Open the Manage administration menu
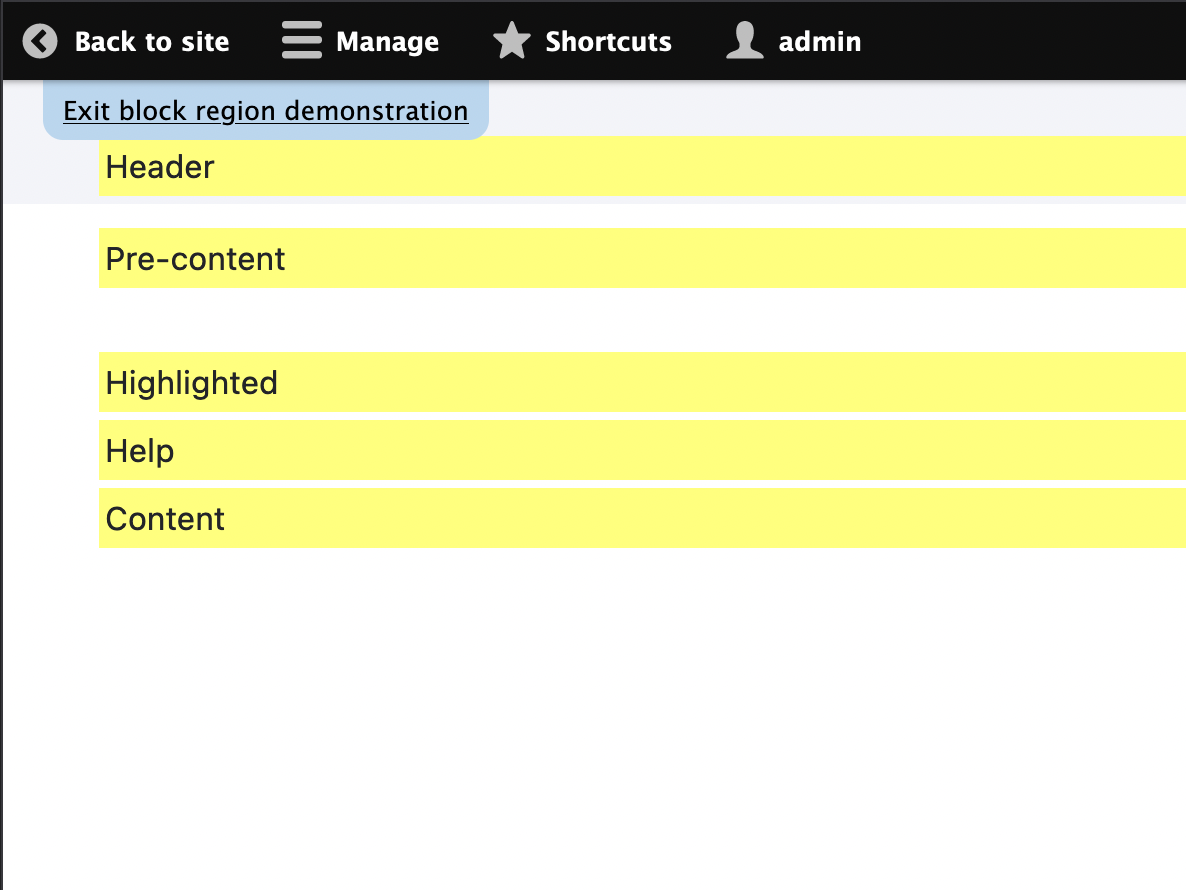The height and width of the screenshot is (890, 1186). tap(386, 41)
